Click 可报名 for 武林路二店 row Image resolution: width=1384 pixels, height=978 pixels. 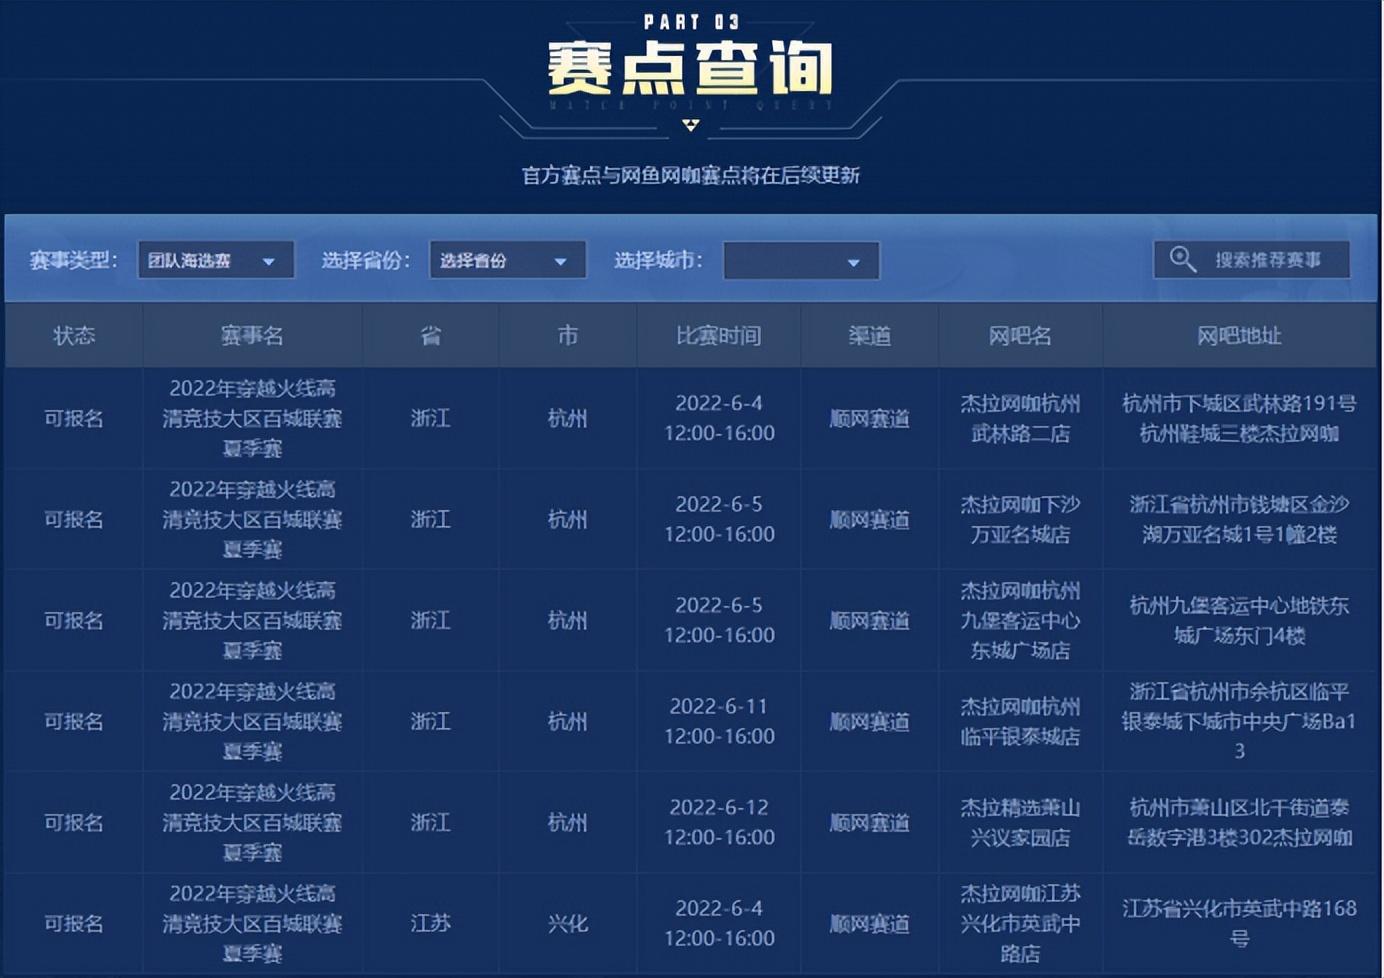(74, 419)
